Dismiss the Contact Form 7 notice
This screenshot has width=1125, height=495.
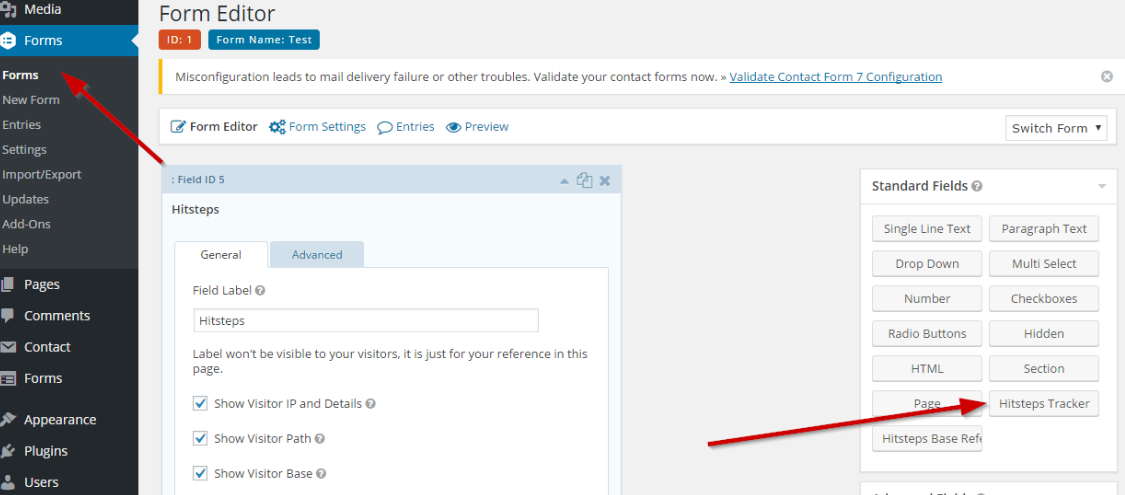[1107, 77]
